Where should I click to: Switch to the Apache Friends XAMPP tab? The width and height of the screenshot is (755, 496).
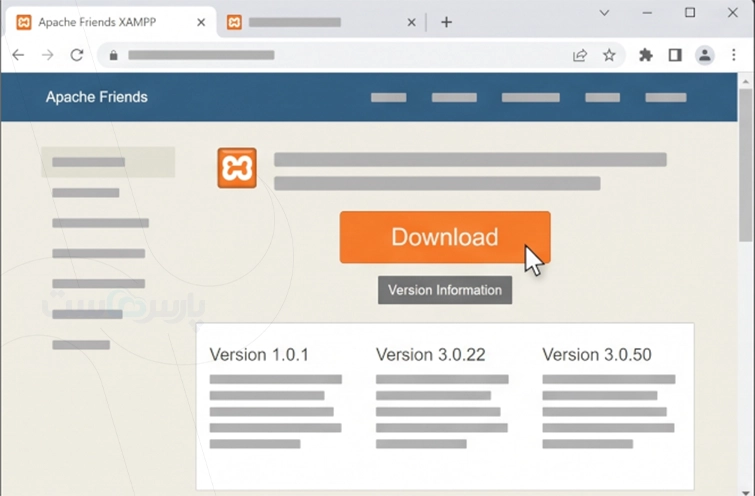pyautogui.click(x=111, y=22)
